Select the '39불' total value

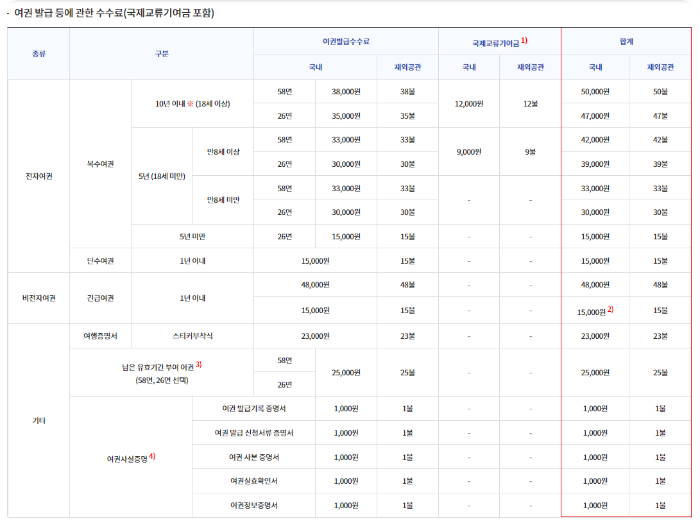[x=660, y=164]
